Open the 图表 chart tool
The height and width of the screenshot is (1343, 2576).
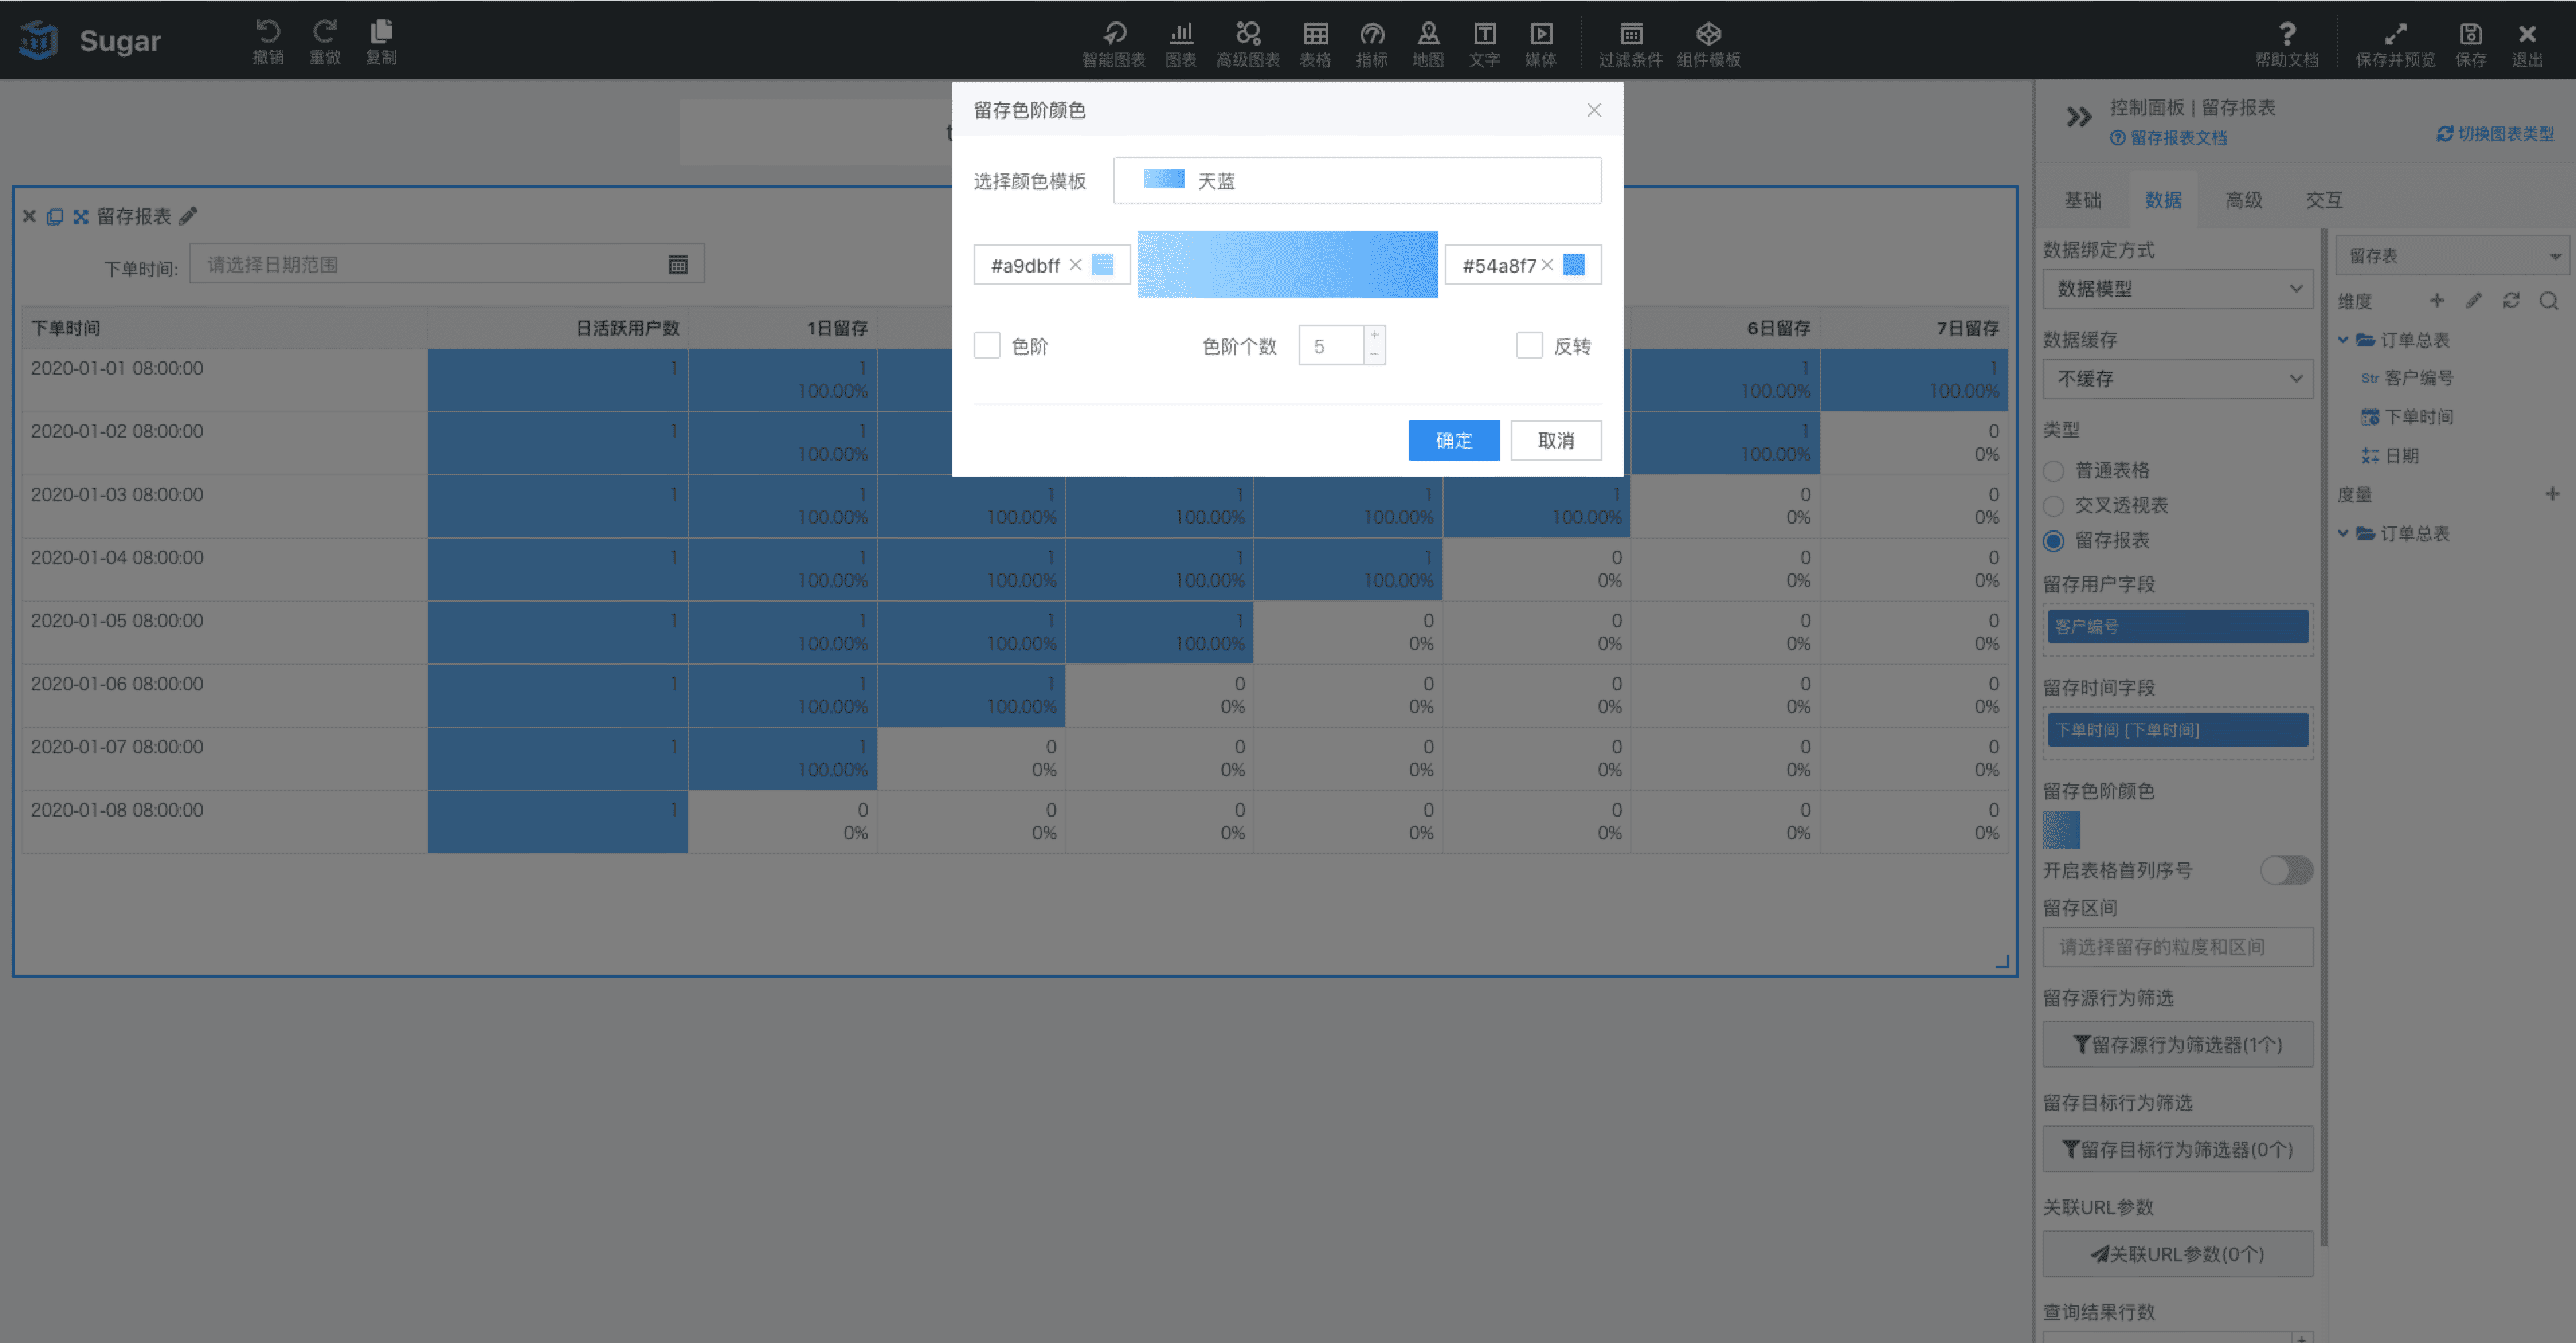(x=1181, y=44)
